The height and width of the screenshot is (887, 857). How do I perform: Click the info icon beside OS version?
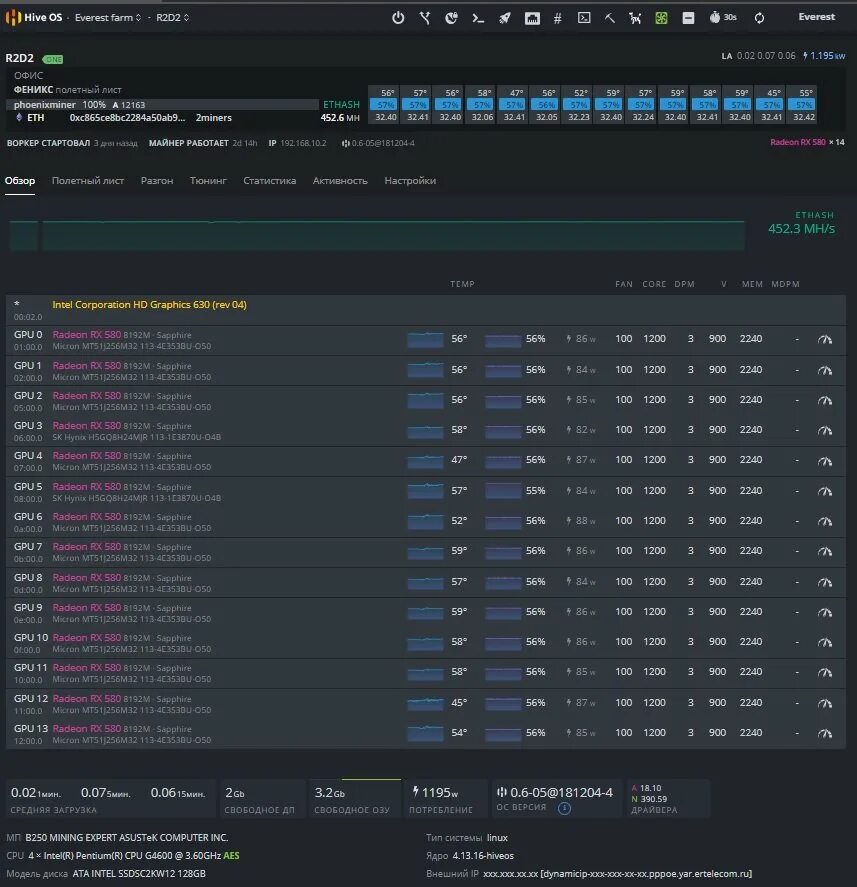point(564,808)
